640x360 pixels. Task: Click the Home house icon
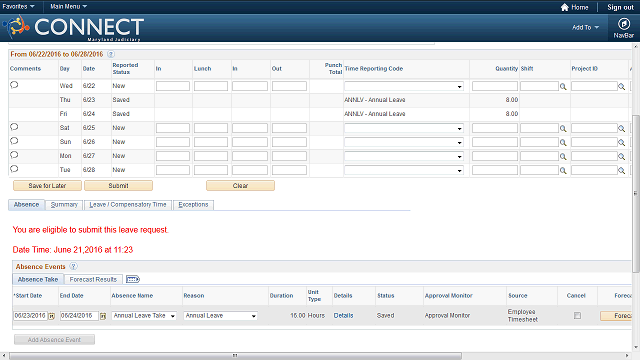(x=564, y=7)
